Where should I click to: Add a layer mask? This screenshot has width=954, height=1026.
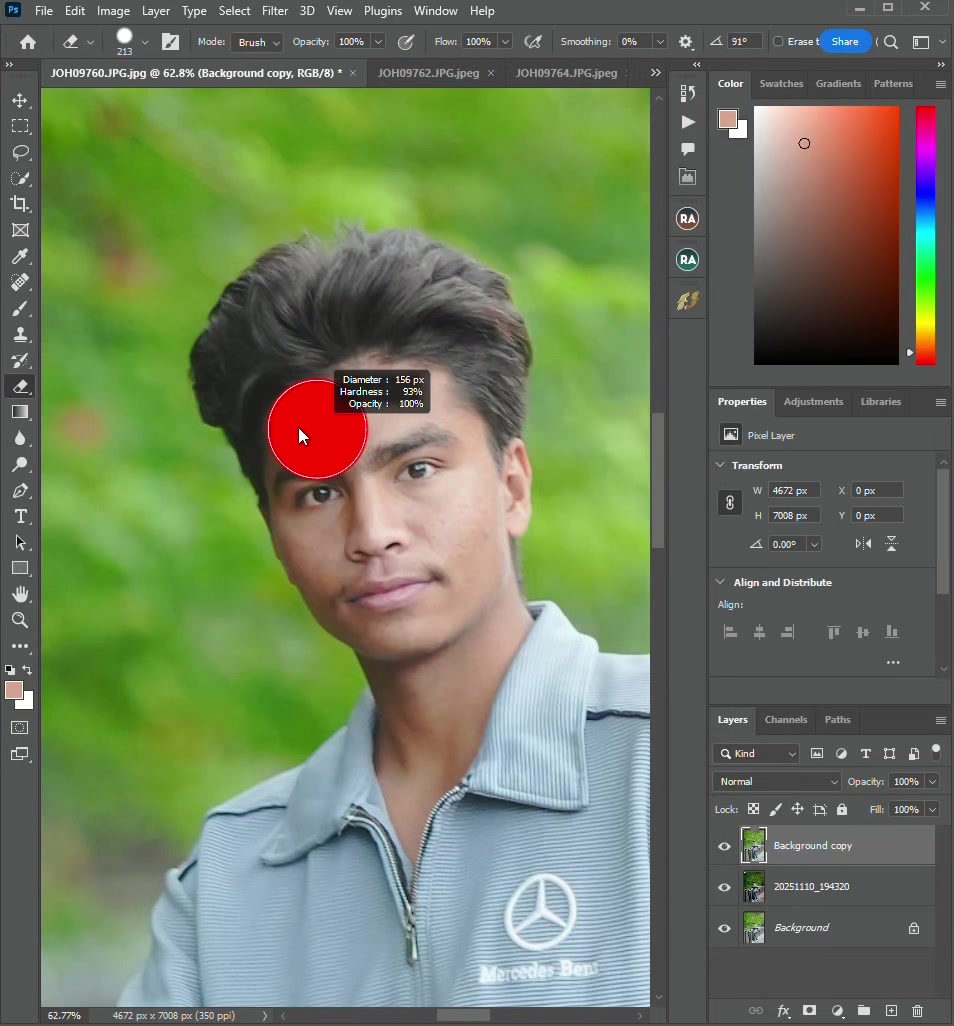click(x=809, y=1010)
